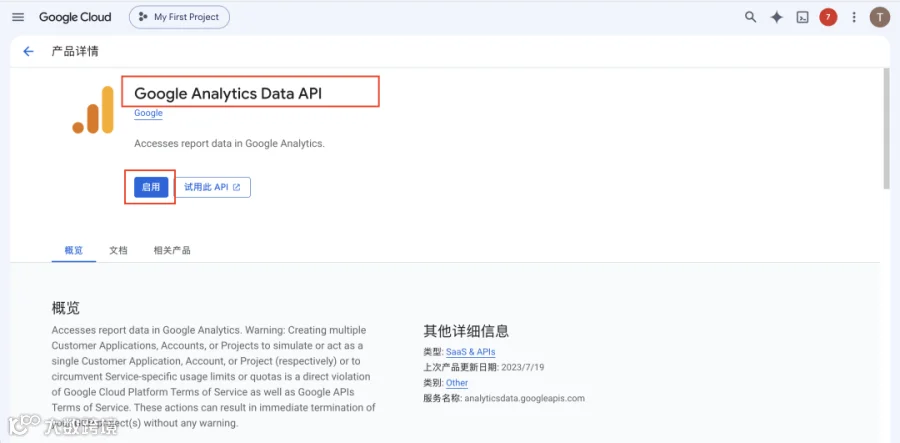900x443 pixels.
Task: Click the search magnifier icon
Action: click(750, 17)
